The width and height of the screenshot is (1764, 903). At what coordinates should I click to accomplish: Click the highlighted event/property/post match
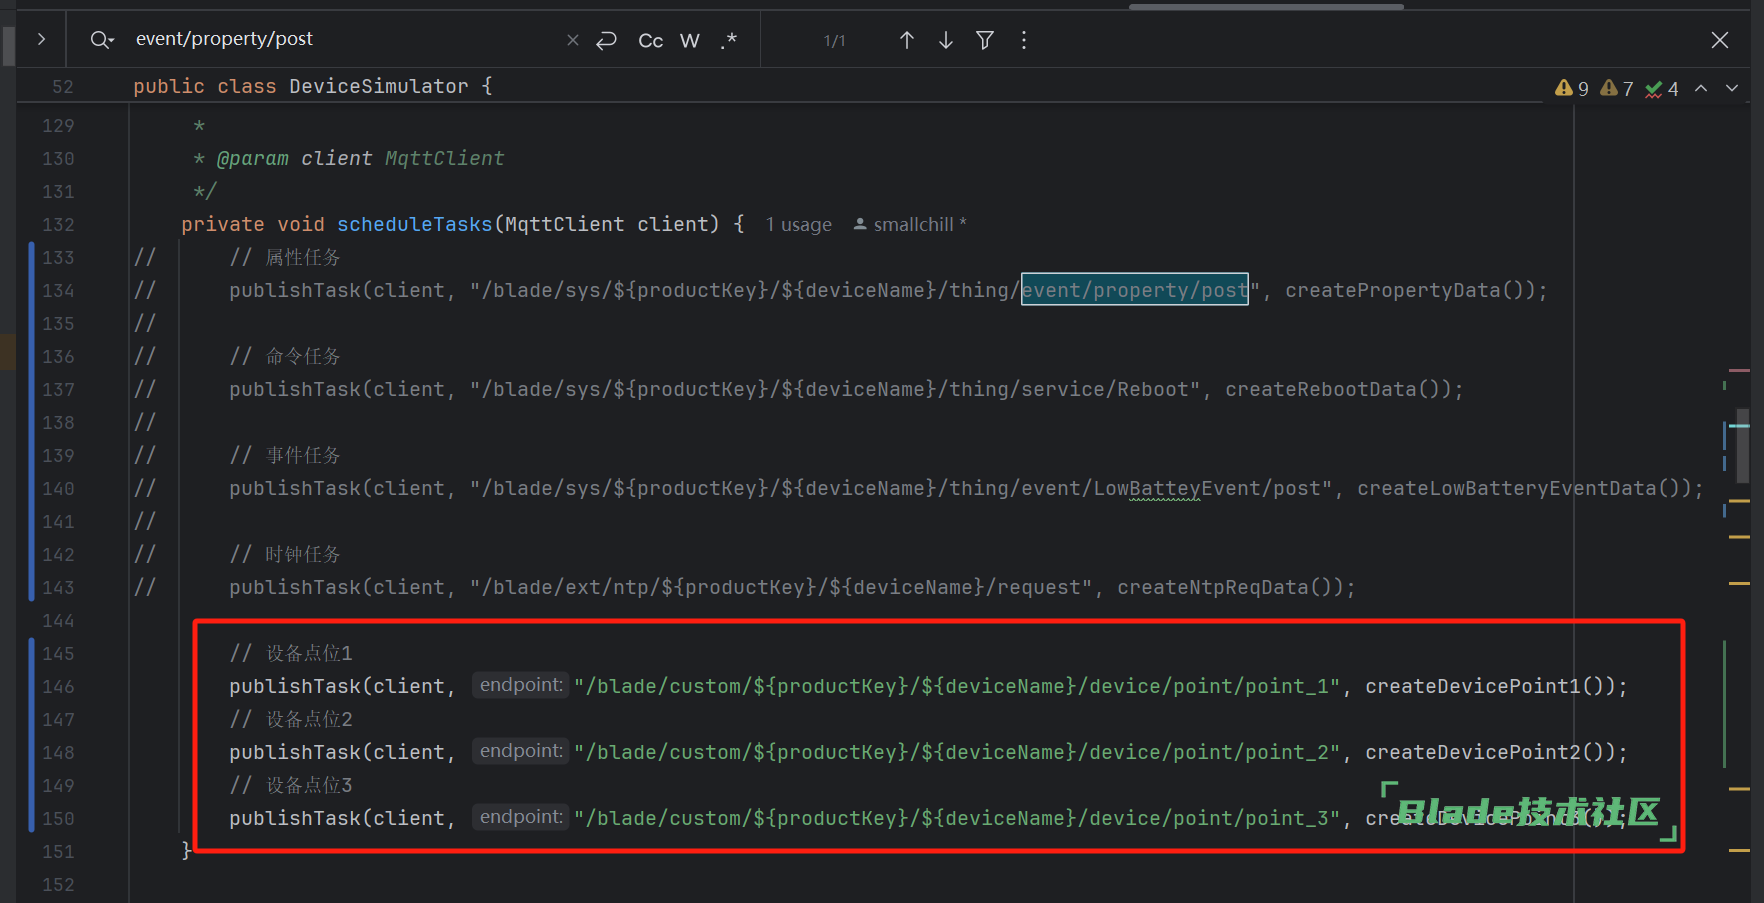[1135, 290]
